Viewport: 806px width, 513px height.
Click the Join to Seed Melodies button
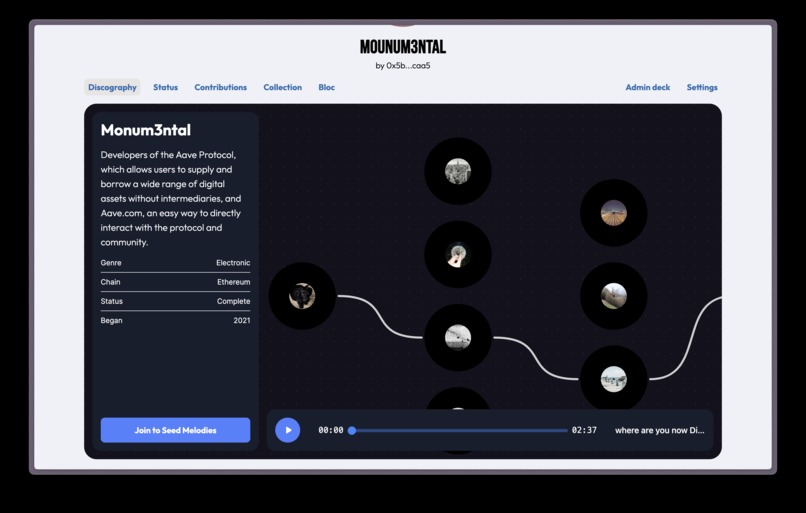tap(175, 430)
